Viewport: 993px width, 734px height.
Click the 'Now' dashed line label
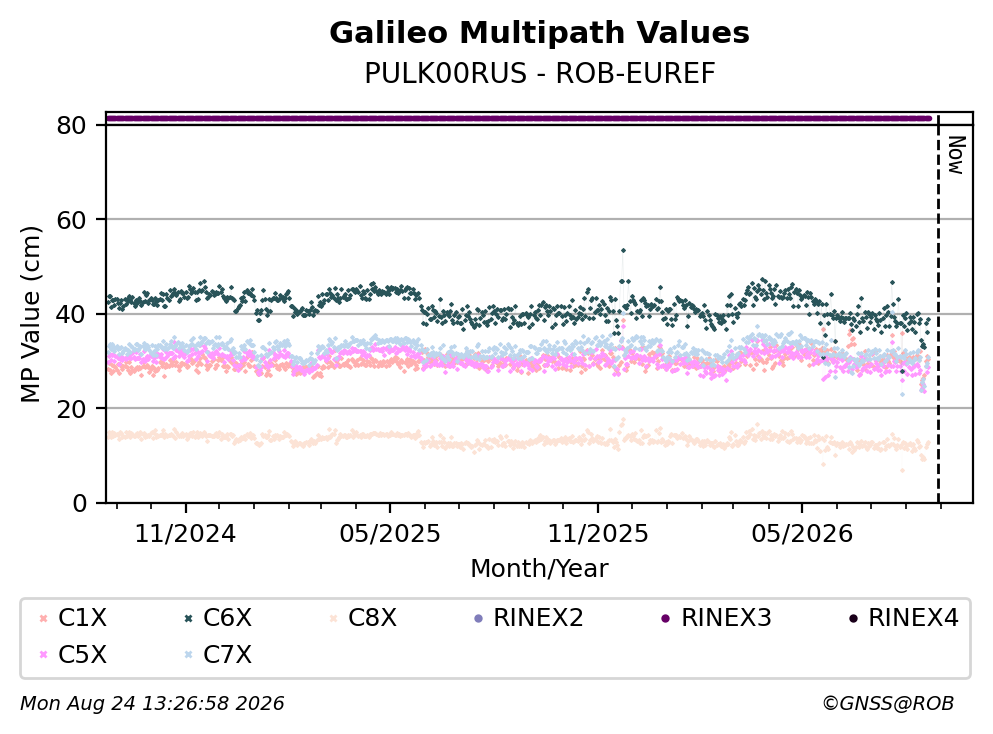[x=956, y=155]
